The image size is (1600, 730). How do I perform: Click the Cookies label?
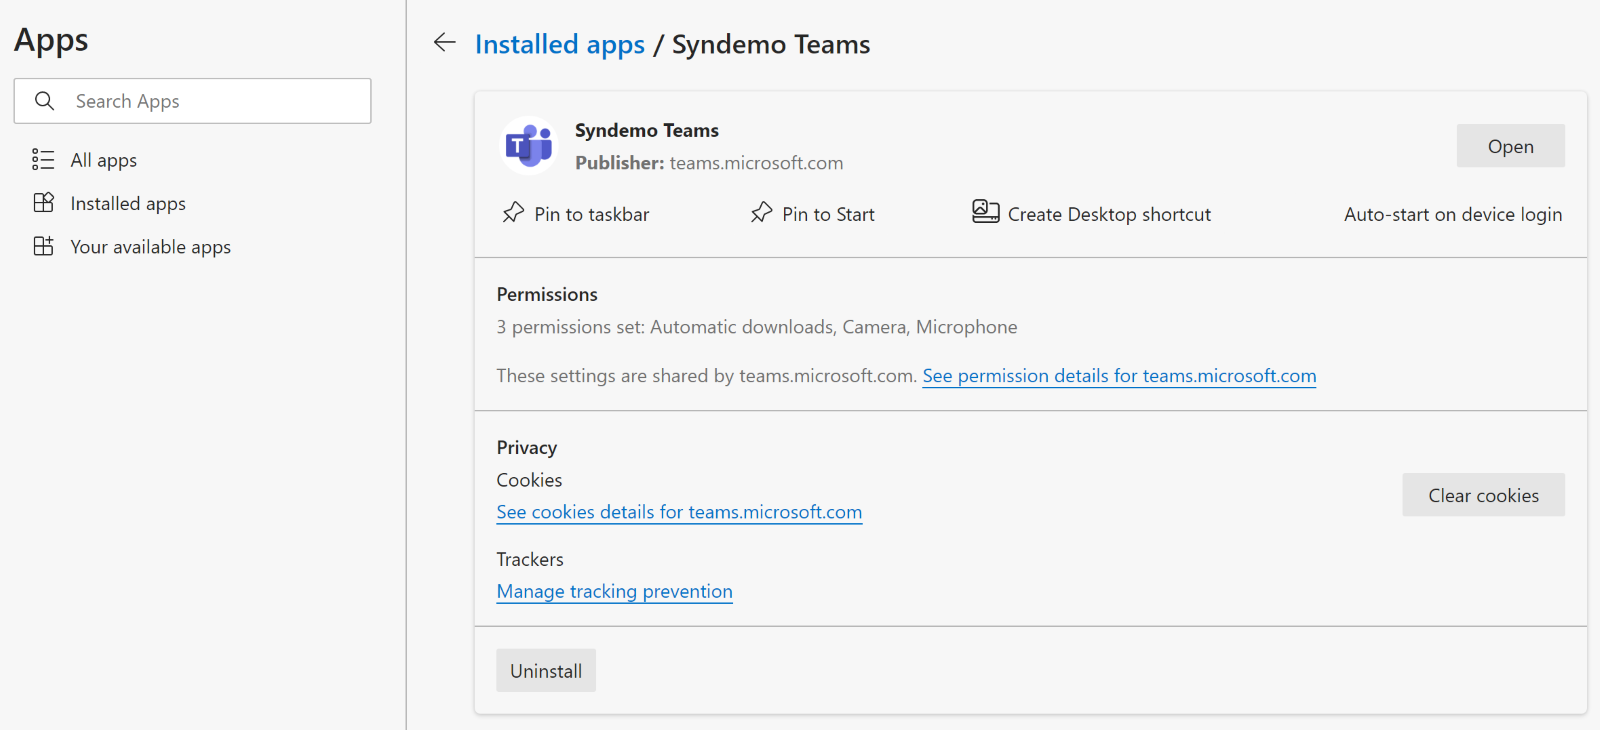coord(529,480)
